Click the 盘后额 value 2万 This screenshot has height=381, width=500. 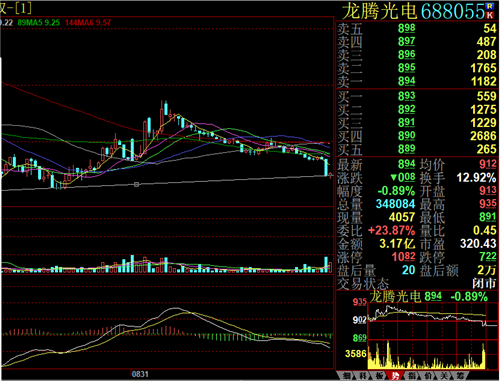point(487,270)
